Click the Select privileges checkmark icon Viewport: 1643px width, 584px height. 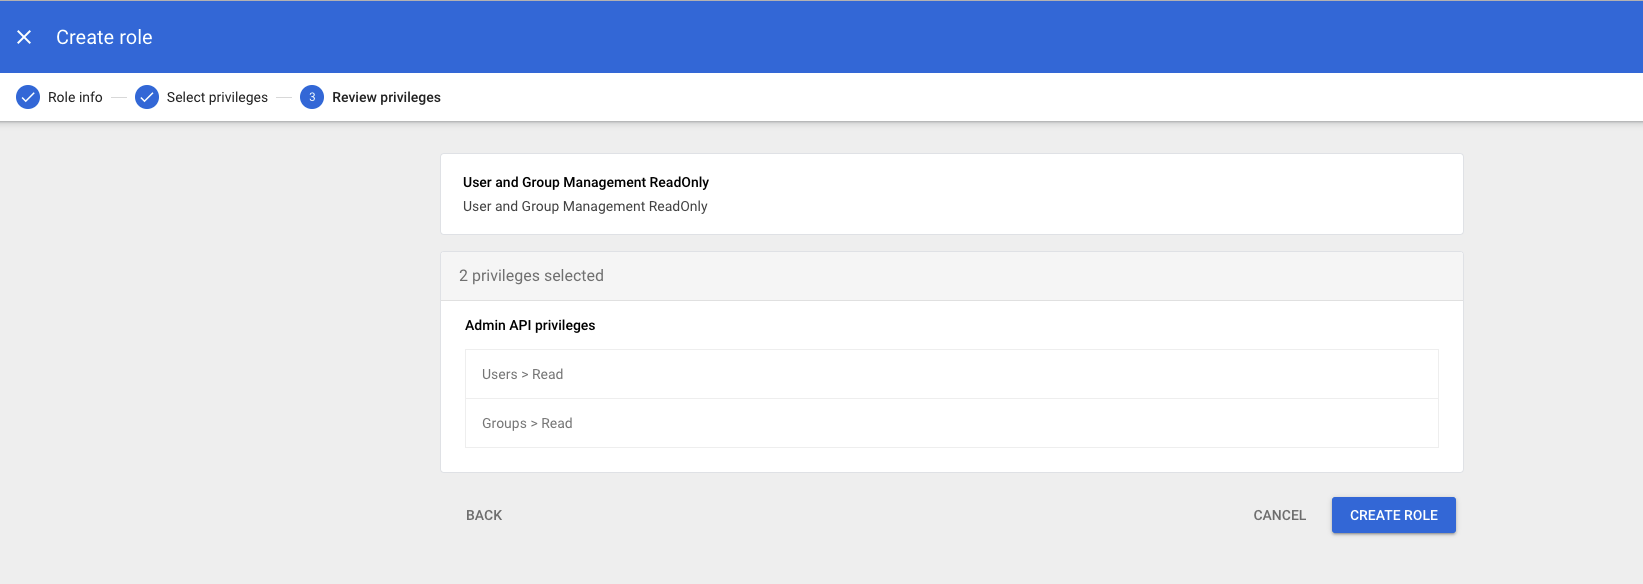147,97
